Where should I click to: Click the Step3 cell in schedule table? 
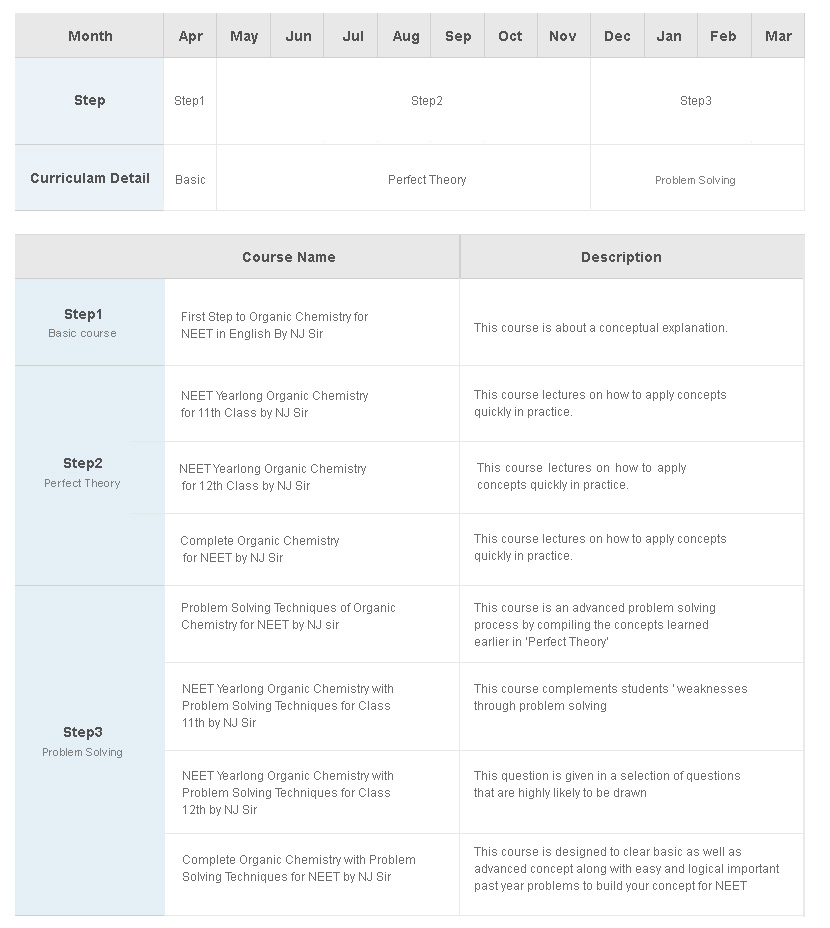pos(697,101)
